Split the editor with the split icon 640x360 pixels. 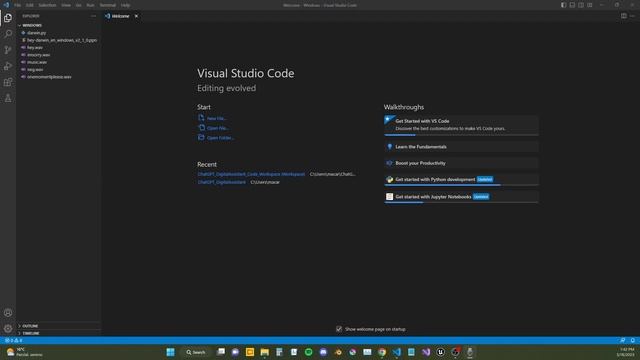click(624, 16)
